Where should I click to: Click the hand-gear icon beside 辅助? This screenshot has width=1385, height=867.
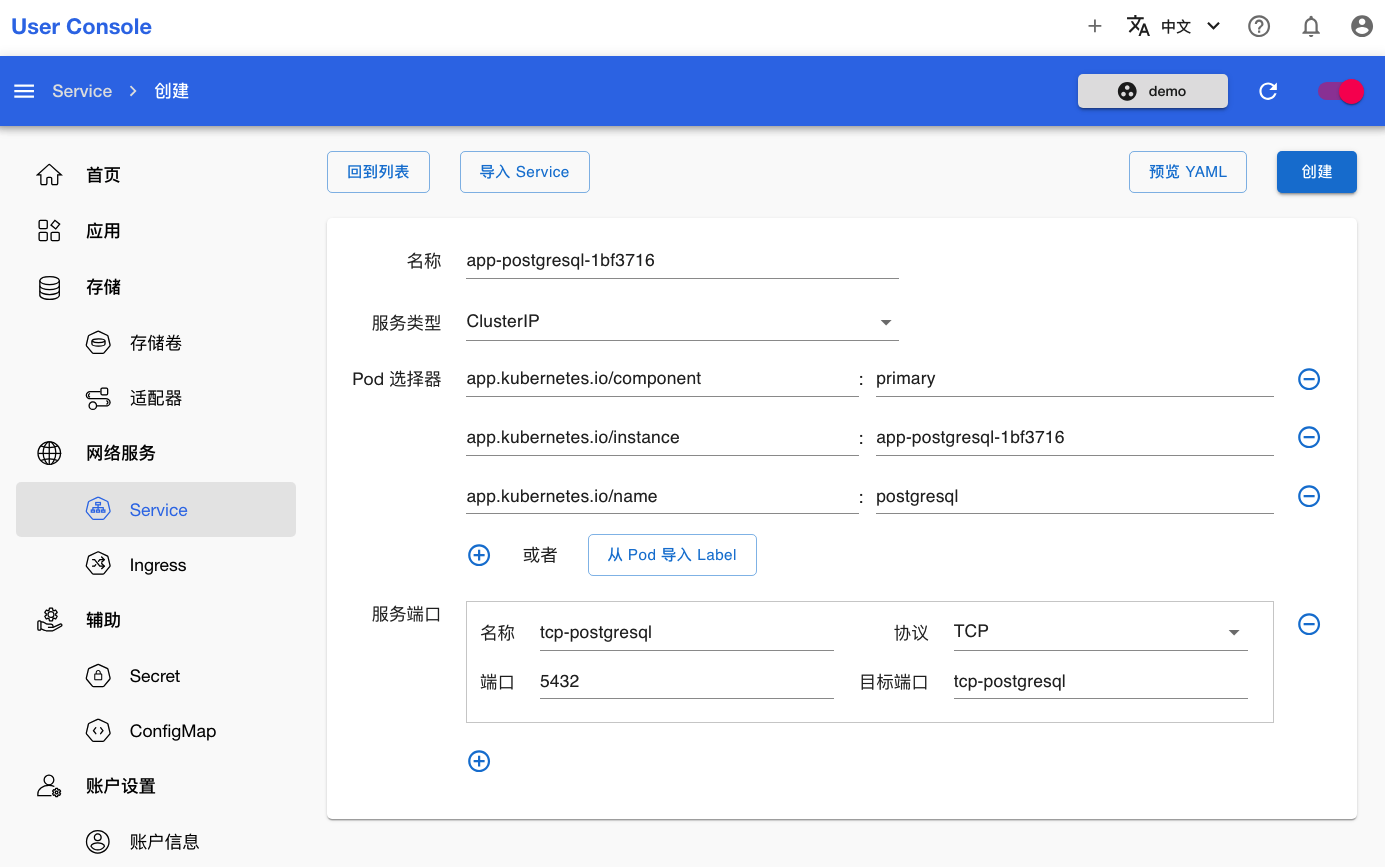click(49, 620)
